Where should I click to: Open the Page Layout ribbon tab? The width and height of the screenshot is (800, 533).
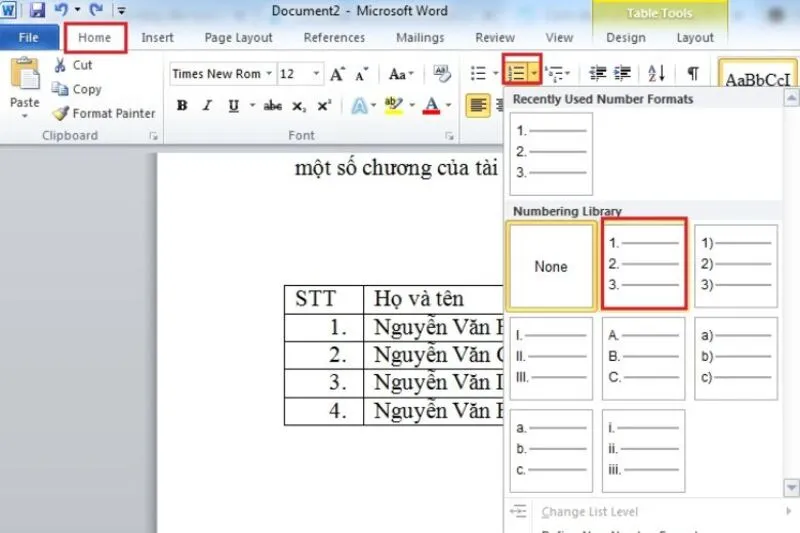(x=238, y=38)
